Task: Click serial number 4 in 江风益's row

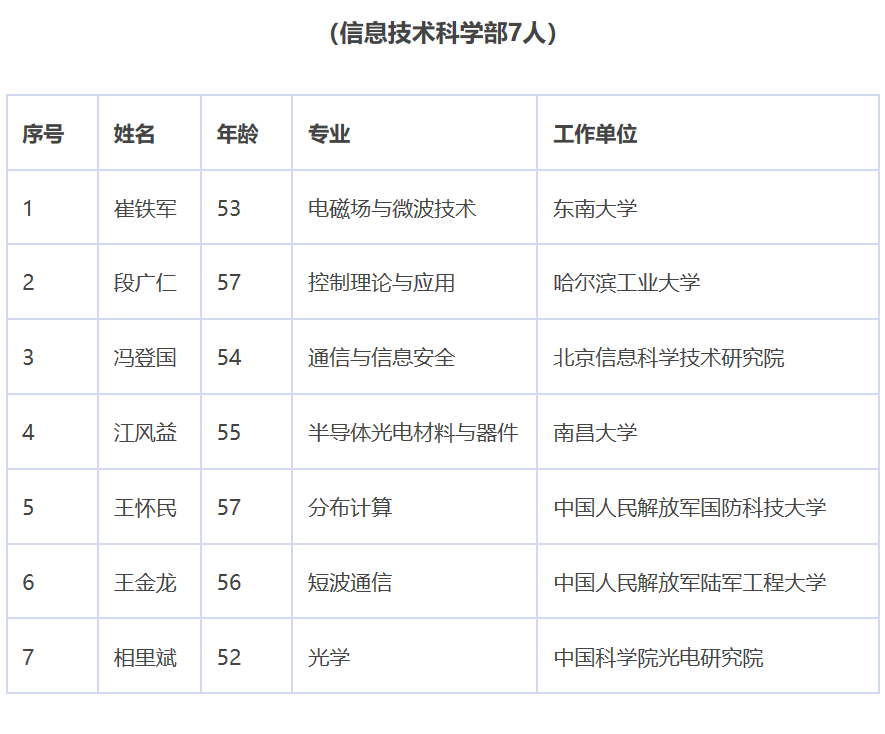Action: click(28, 432)
